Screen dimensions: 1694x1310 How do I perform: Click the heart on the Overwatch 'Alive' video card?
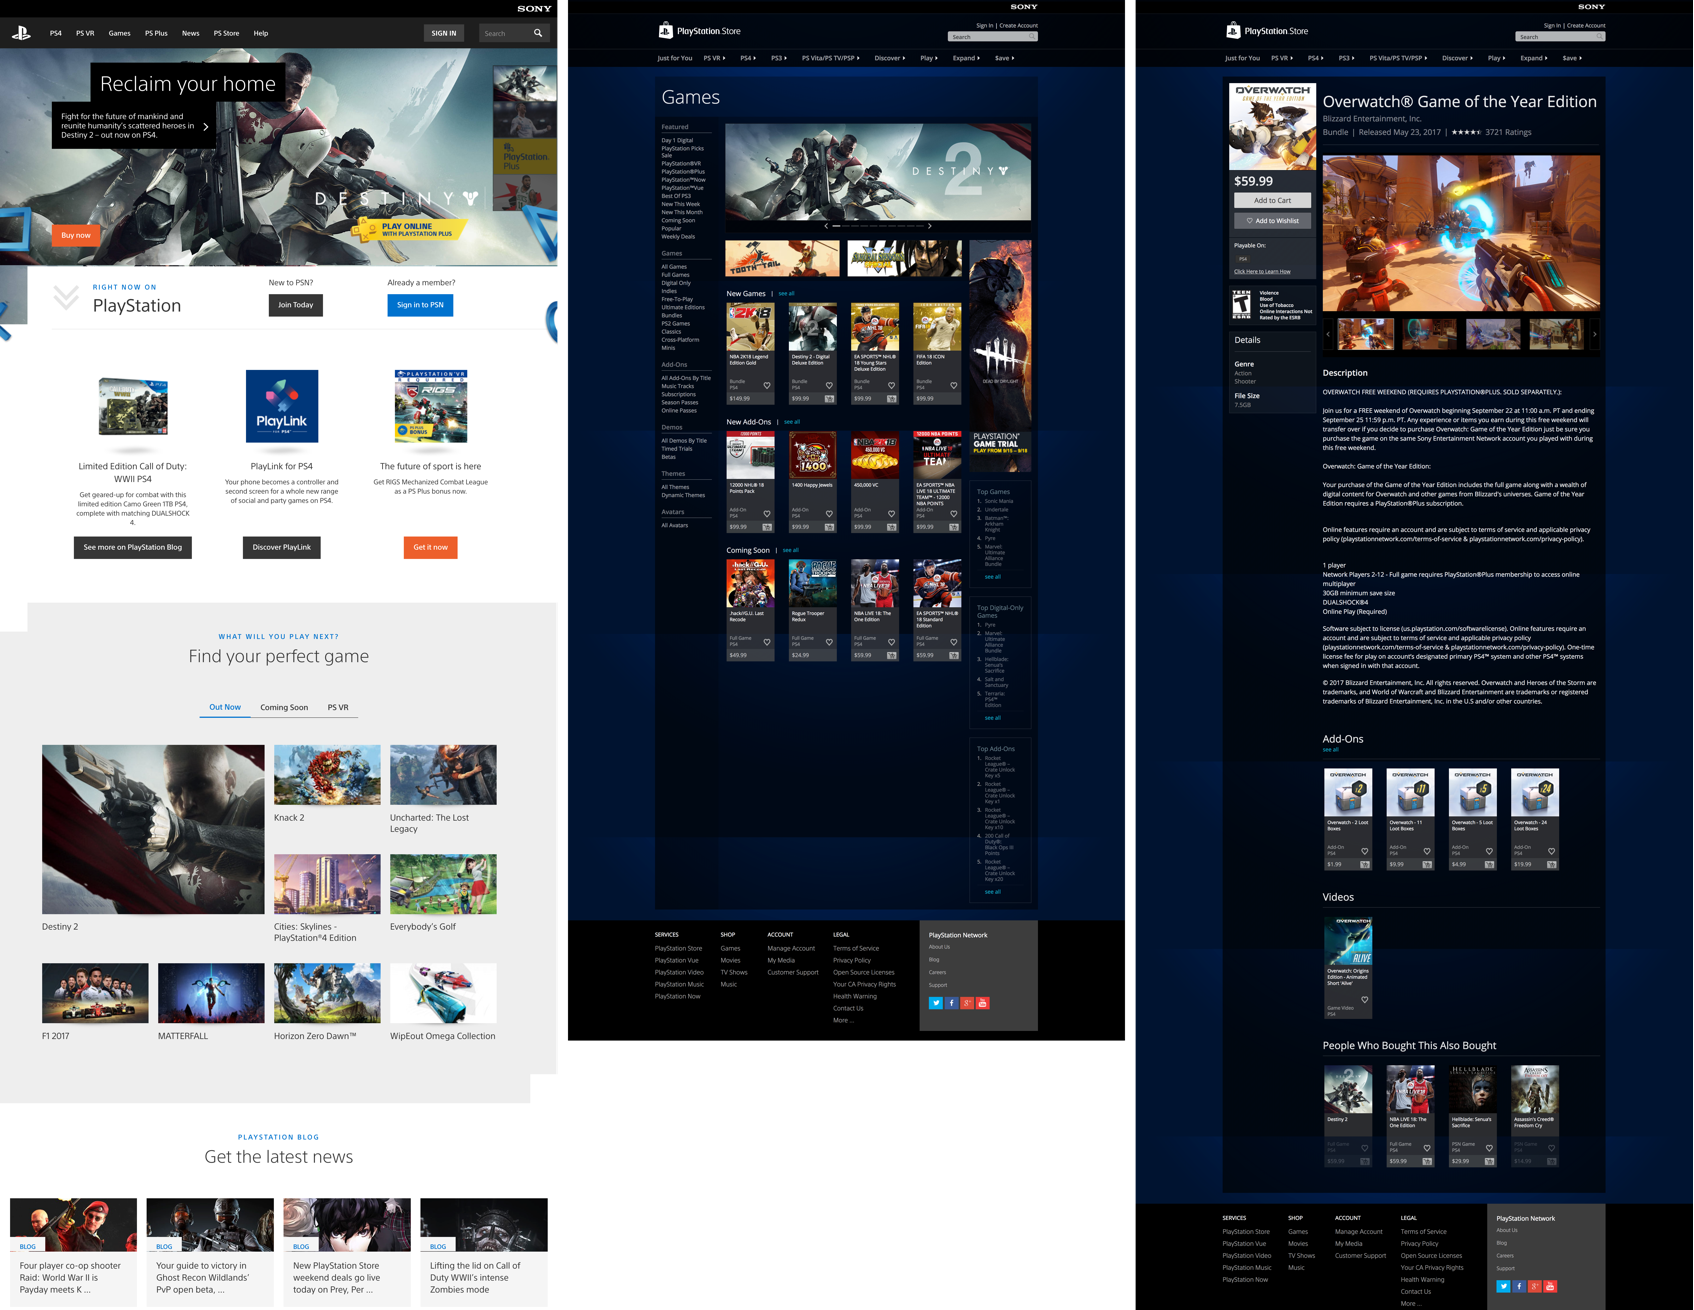click(1365, 999)
